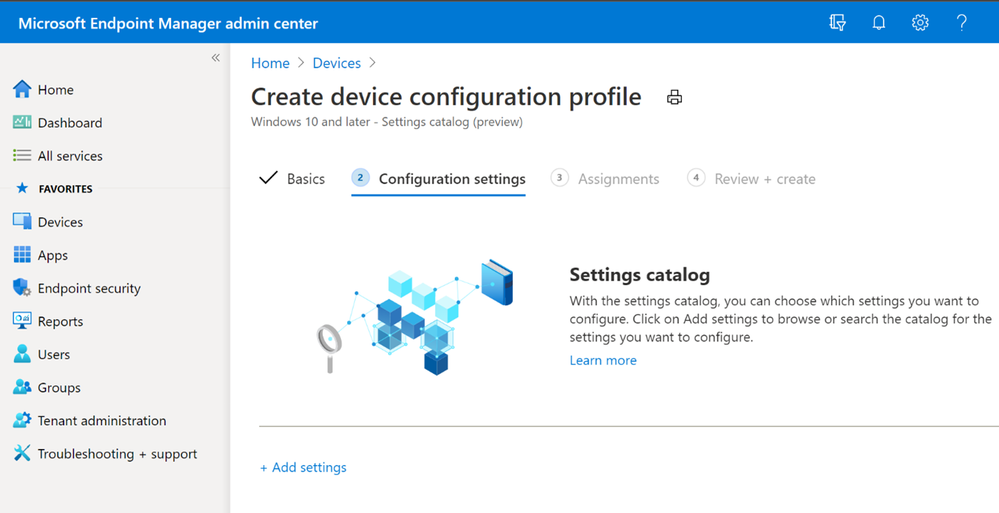Go to the Basics step tab
This screenshot has width=999, height=513.
coord(292,179)
